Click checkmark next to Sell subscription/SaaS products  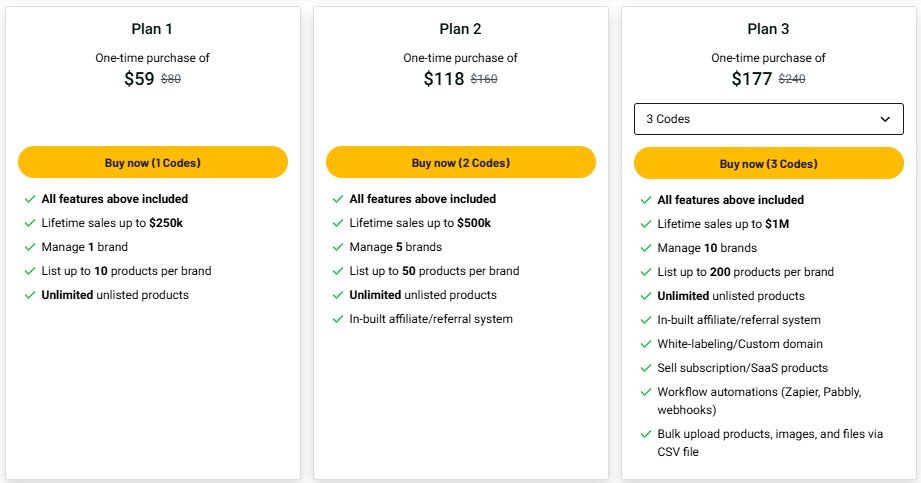pyautogui.click(x=646, y=368)
